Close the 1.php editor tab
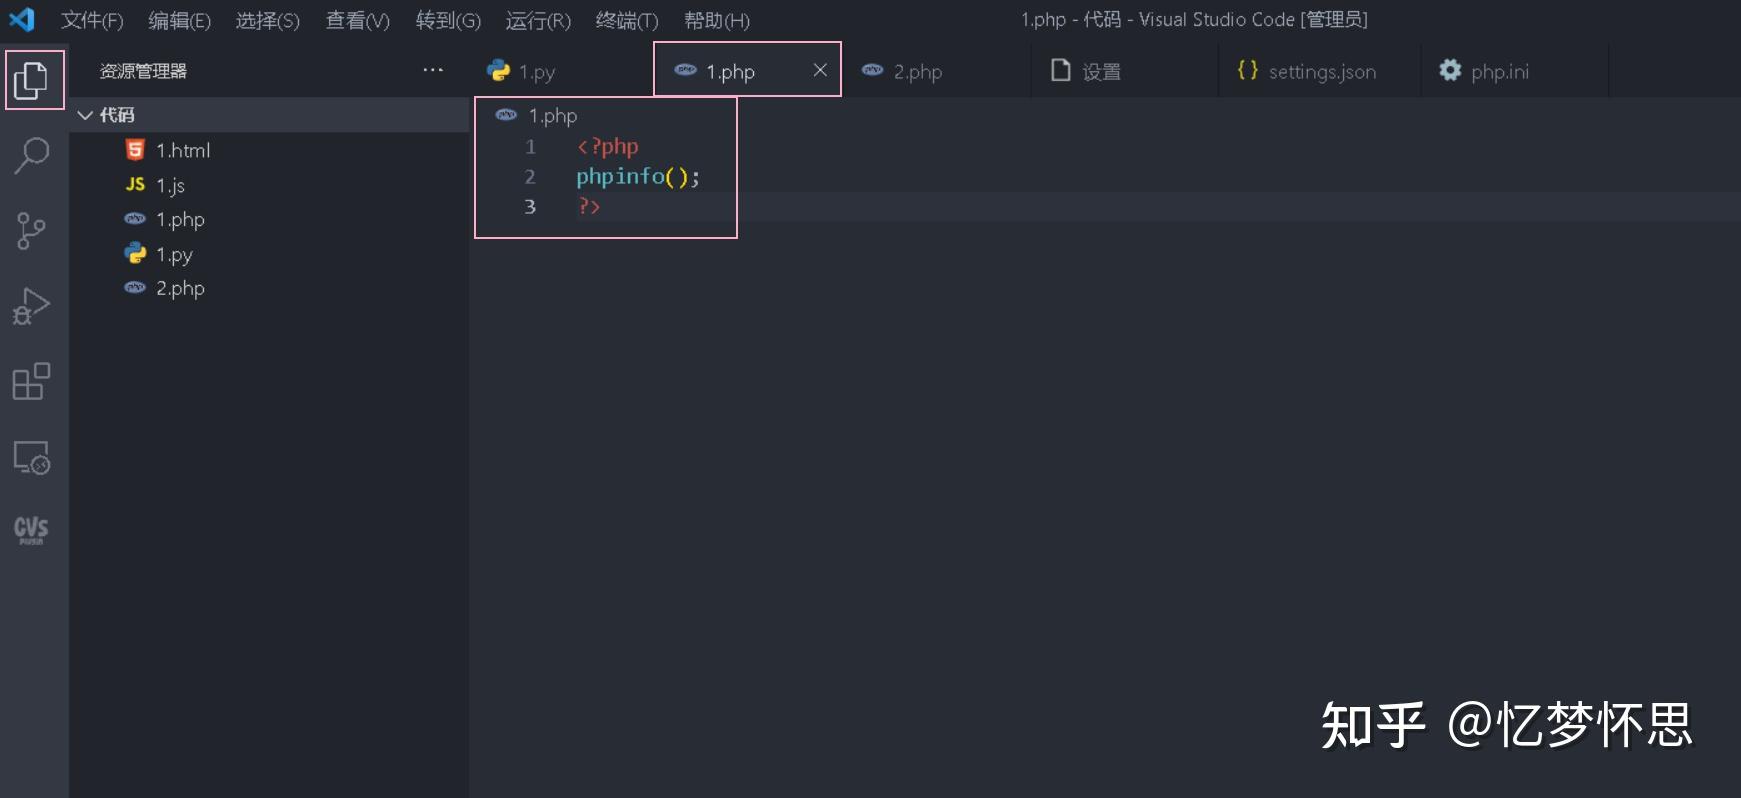 820,70
